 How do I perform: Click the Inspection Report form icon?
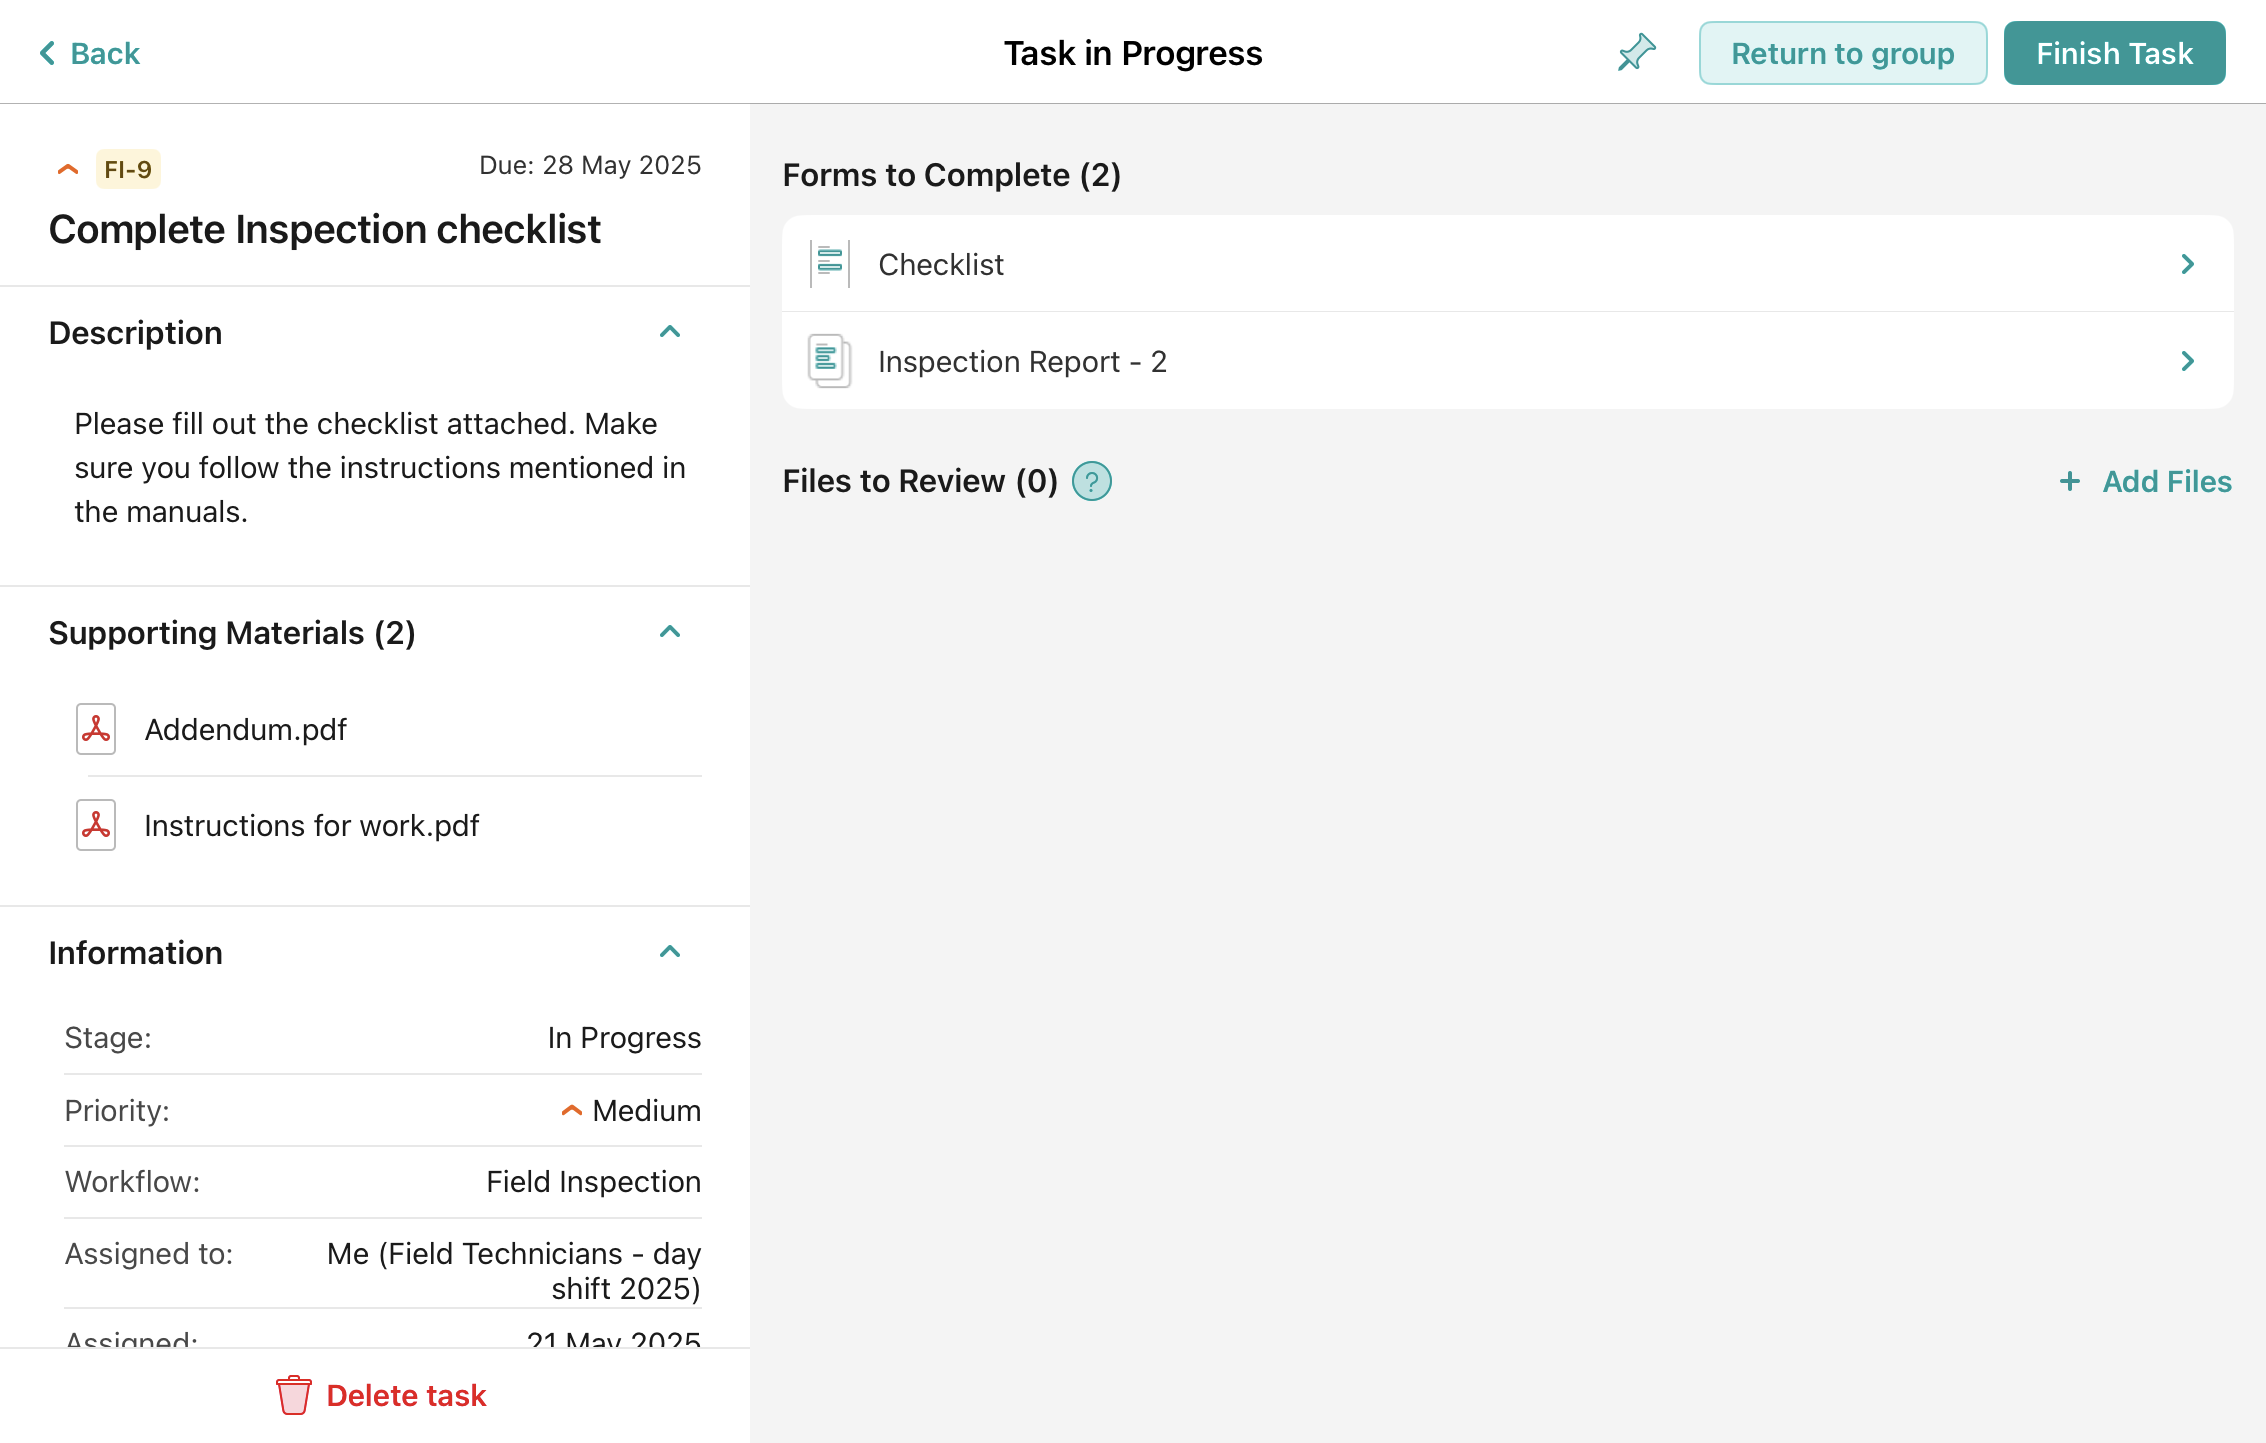[829, 361]
